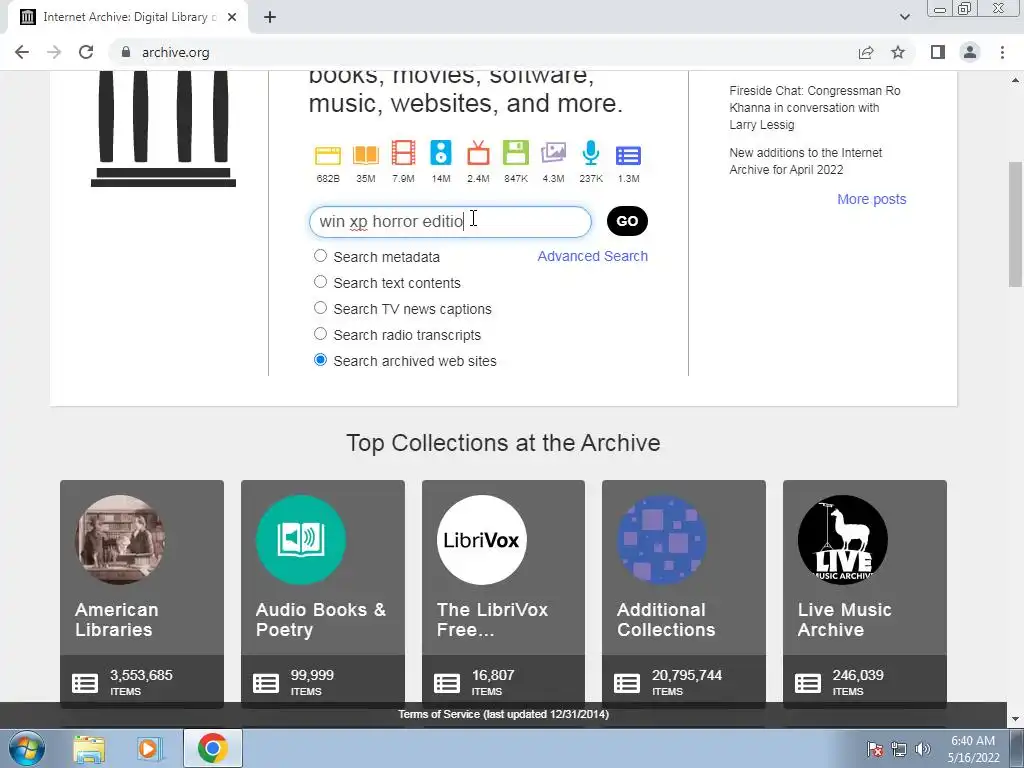Click scrollbar up arrow

(x=1015, y=80)
